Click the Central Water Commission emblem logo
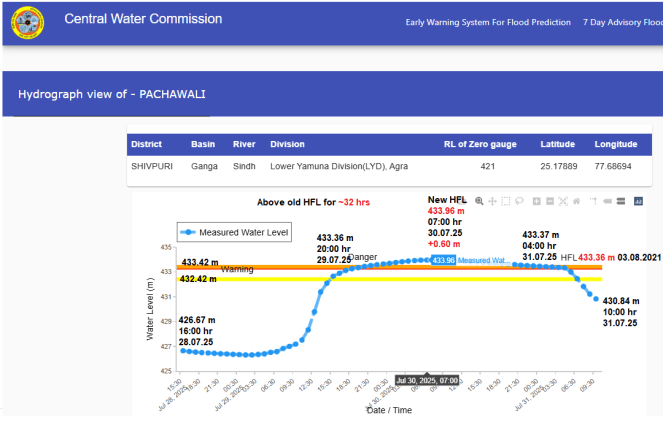The width and height of the screenshot is (663, 439). pos(27,23)
